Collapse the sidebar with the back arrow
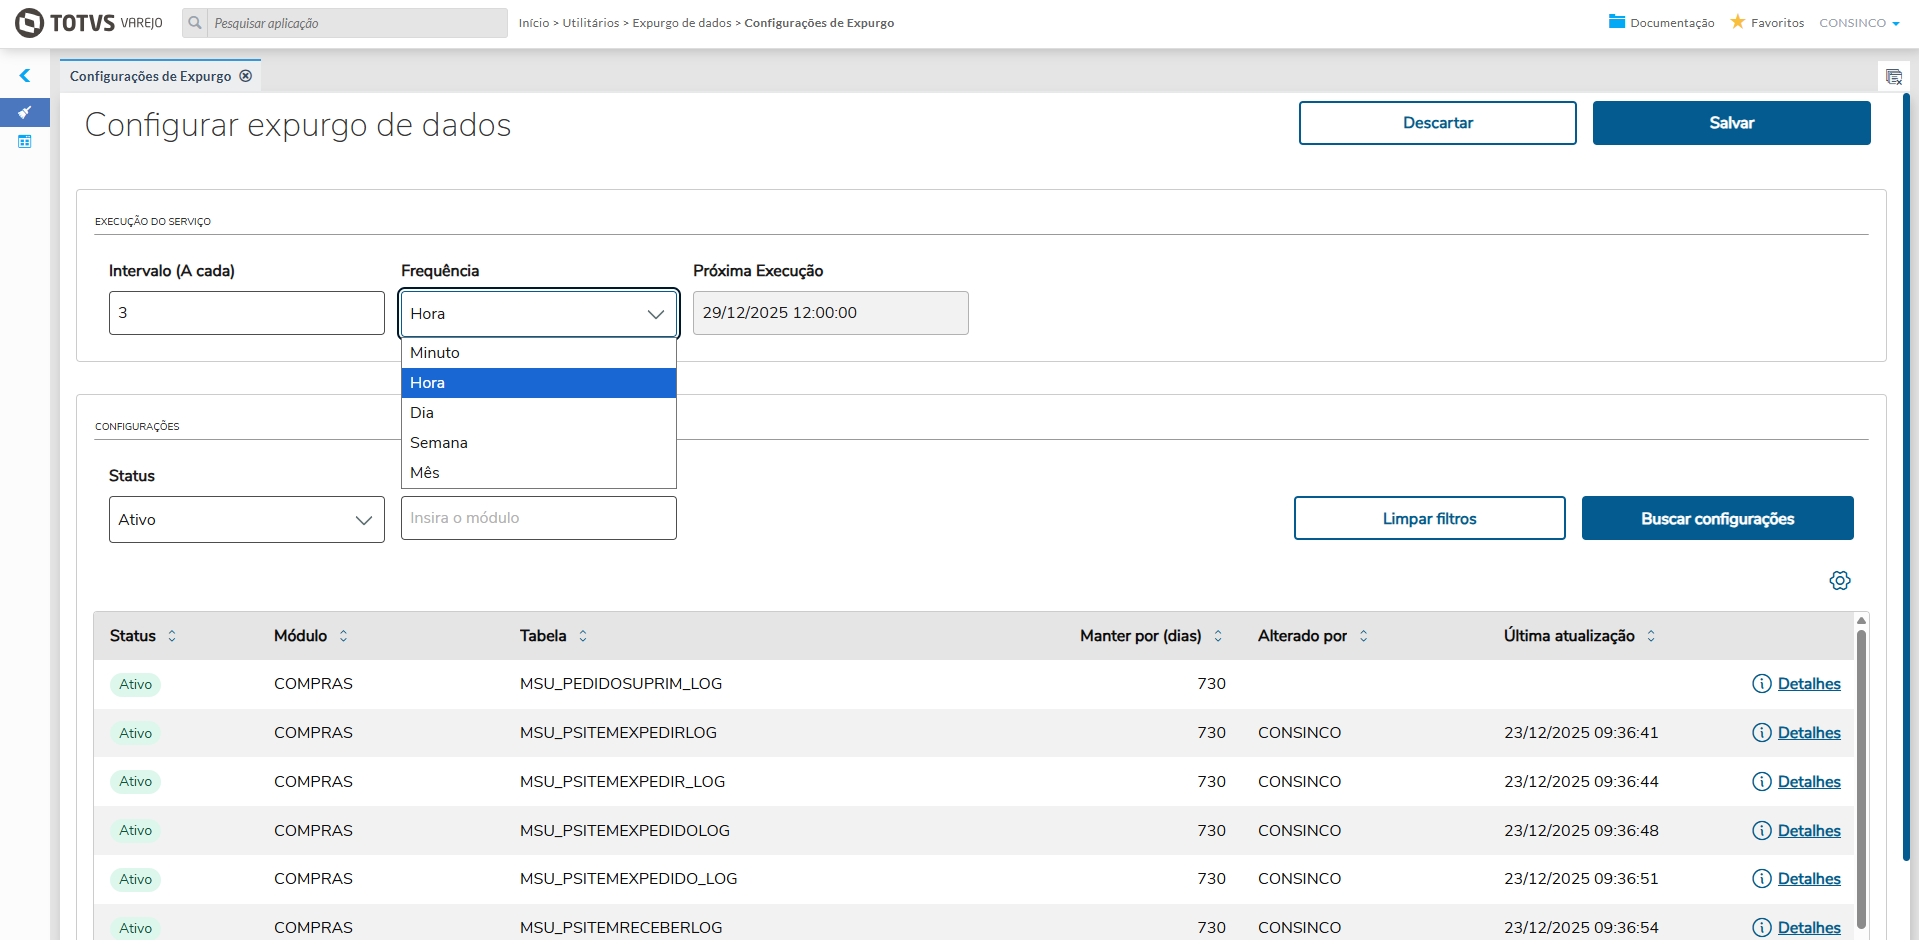Image resolution: width=1919 pixels, height=940 pixels. point(25,76)
